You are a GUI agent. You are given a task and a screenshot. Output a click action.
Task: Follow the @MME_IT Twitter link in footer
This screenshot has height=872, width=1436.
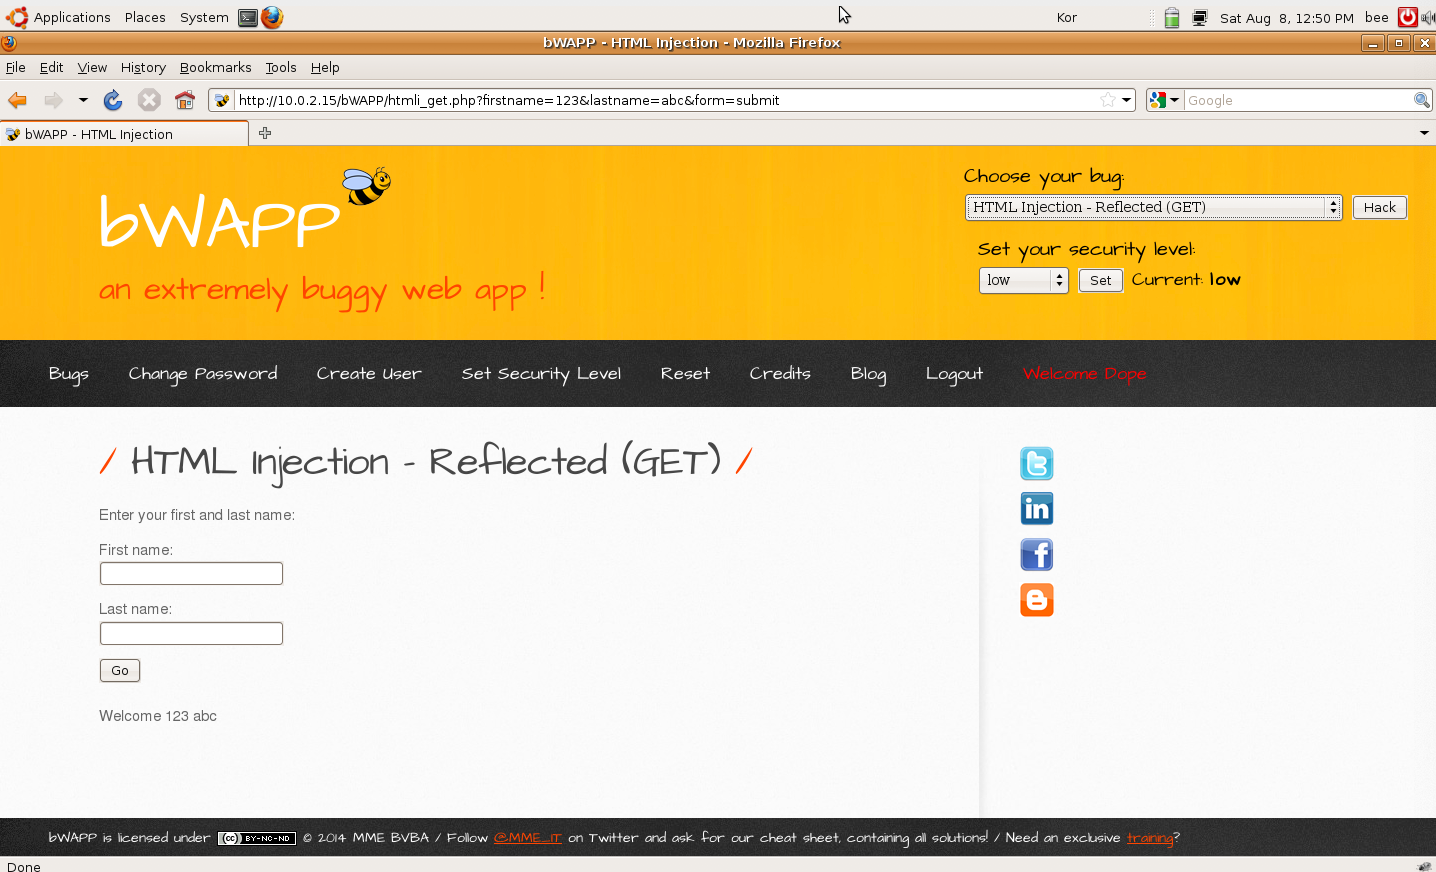pos(528,838)
